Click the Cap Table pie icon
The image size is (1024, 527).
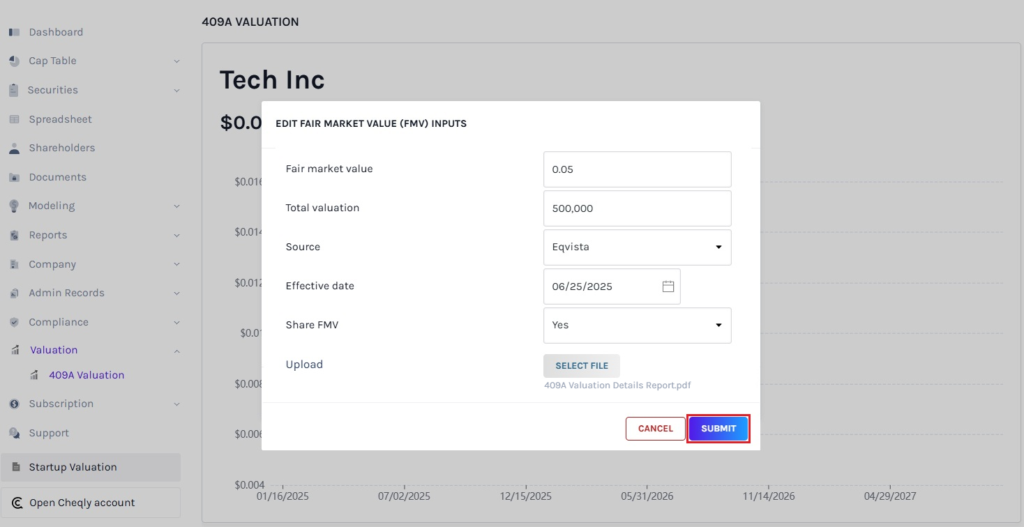(x=14, y=61)
